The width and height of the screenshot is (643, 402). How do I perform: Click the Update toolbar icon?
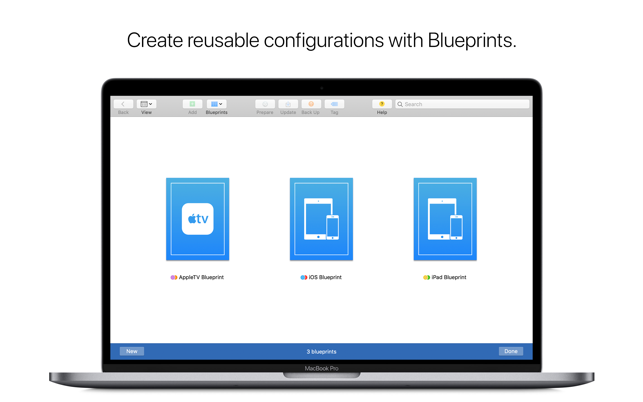pos(288,104)
